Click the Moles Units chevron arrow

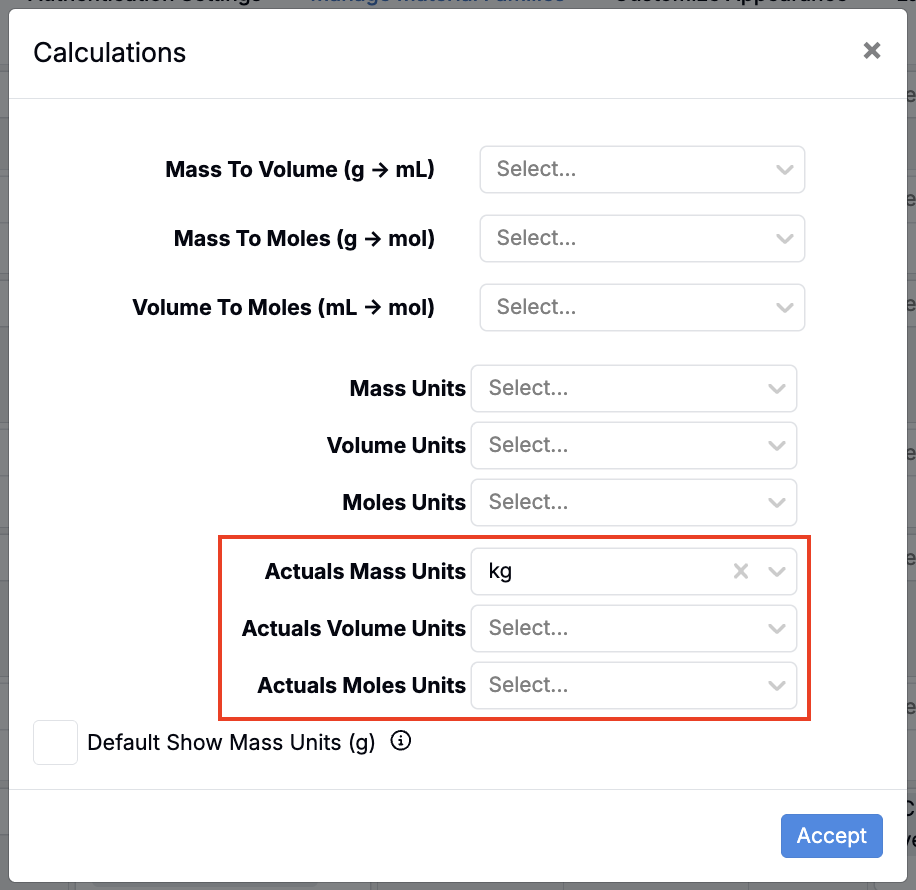coord(776,502)
